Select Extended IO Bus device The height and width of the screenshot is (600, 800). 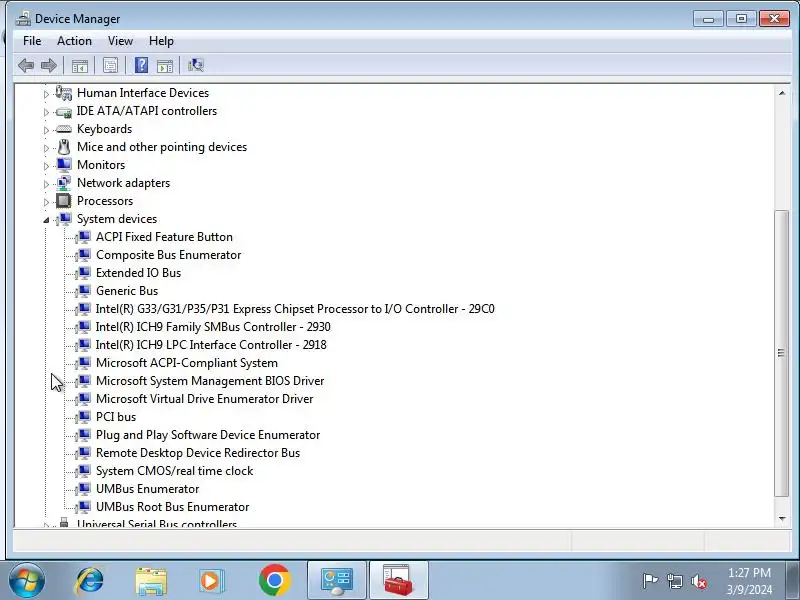(138, 273)
